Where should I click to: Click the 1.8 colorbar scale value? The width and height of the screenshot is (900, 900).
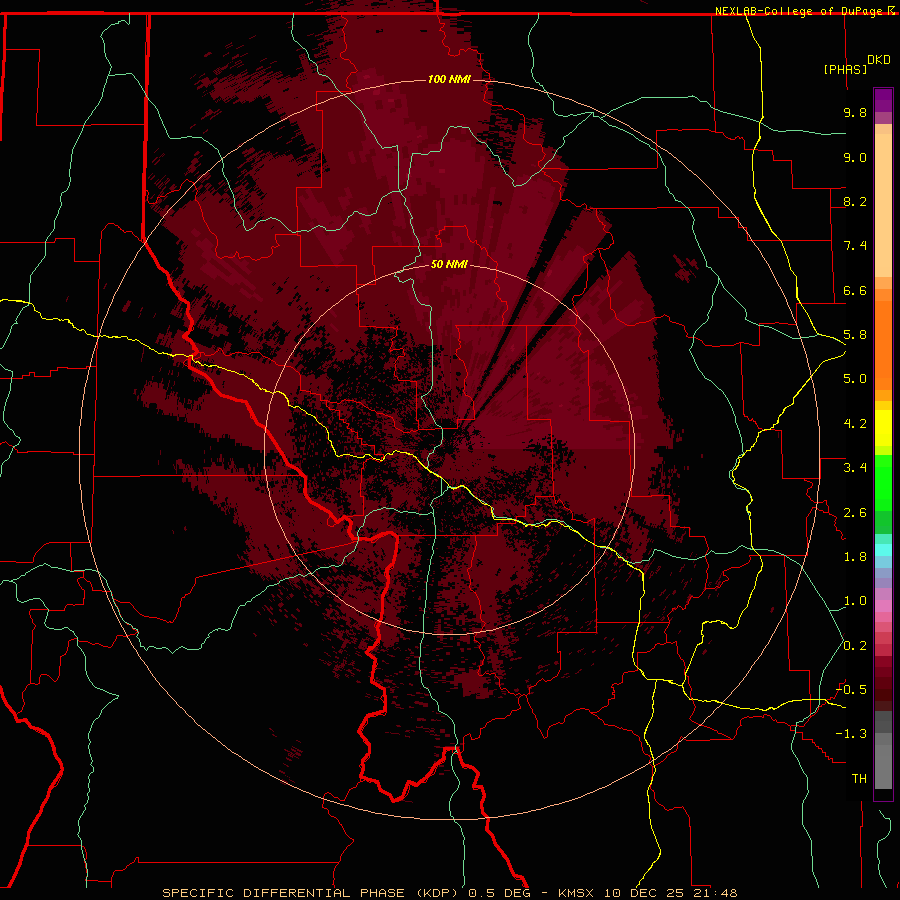click(855, 557)
